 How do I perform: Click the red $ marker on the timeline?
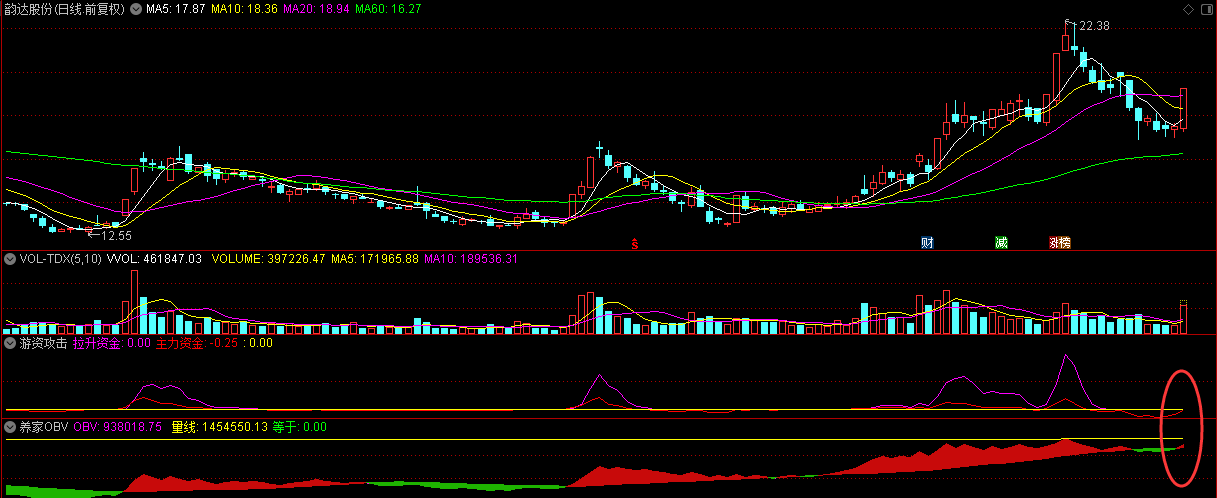pos(634,242)
